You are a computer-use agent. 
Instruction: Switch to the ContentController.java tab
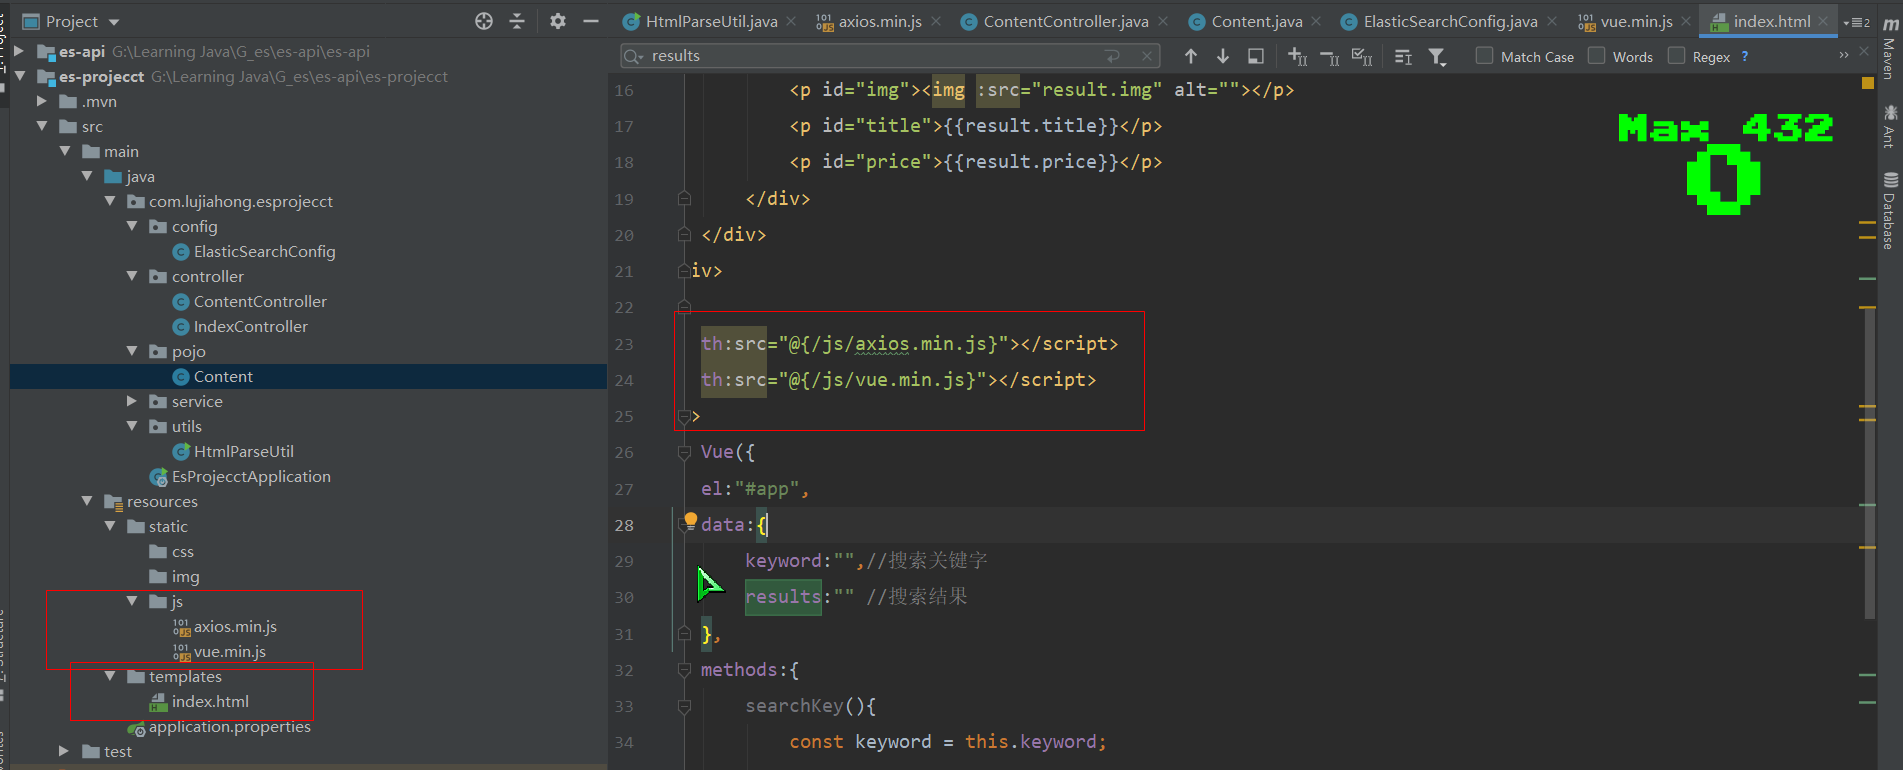click(x=1065, y=21)
